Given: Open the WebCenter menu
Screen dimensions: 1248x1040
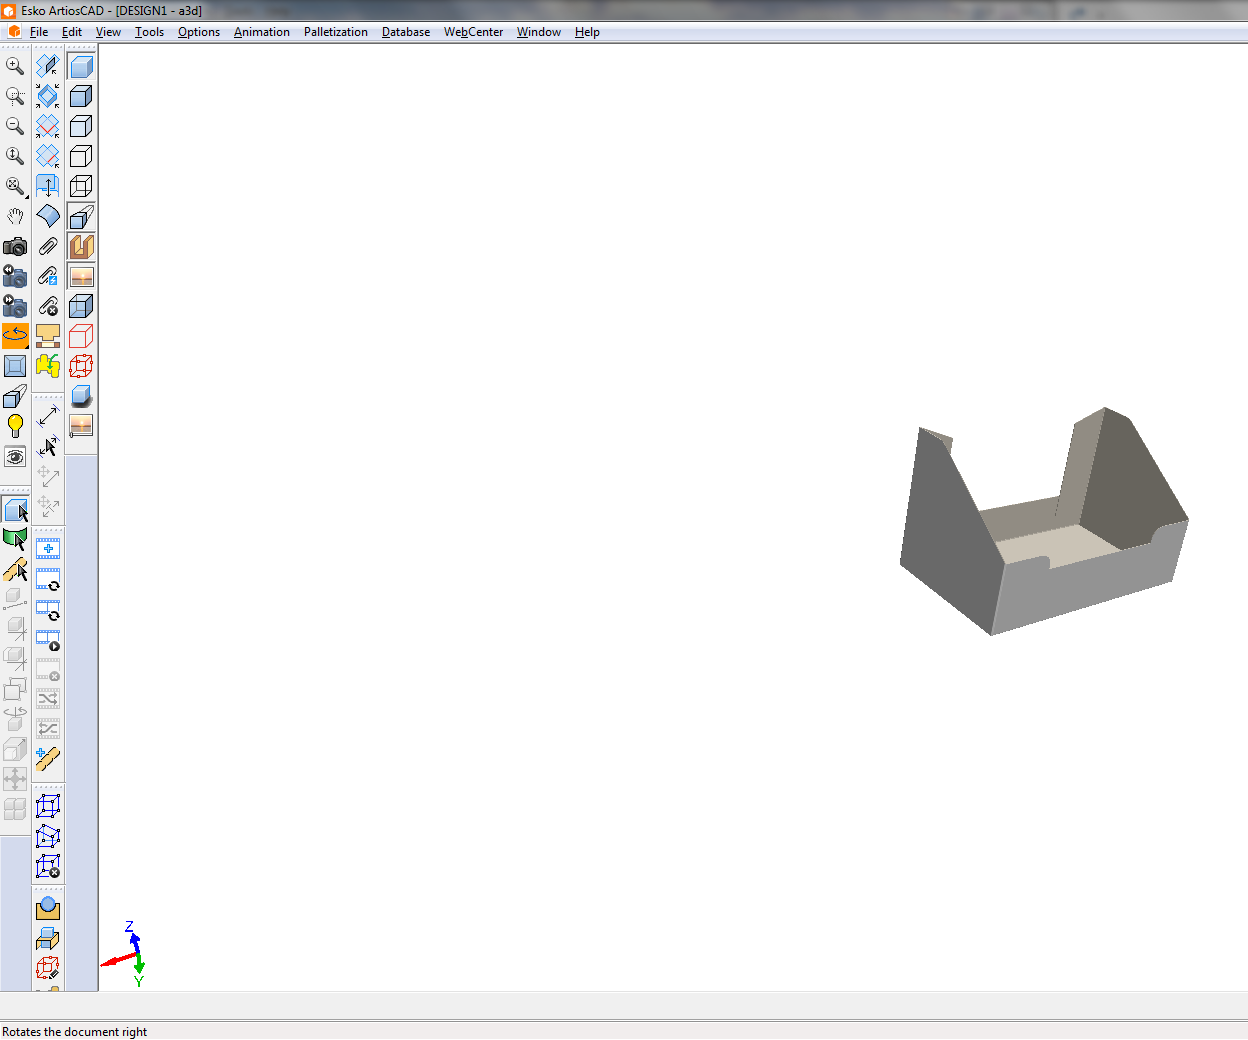Looking at the screenshot, I should pos(474,32).
